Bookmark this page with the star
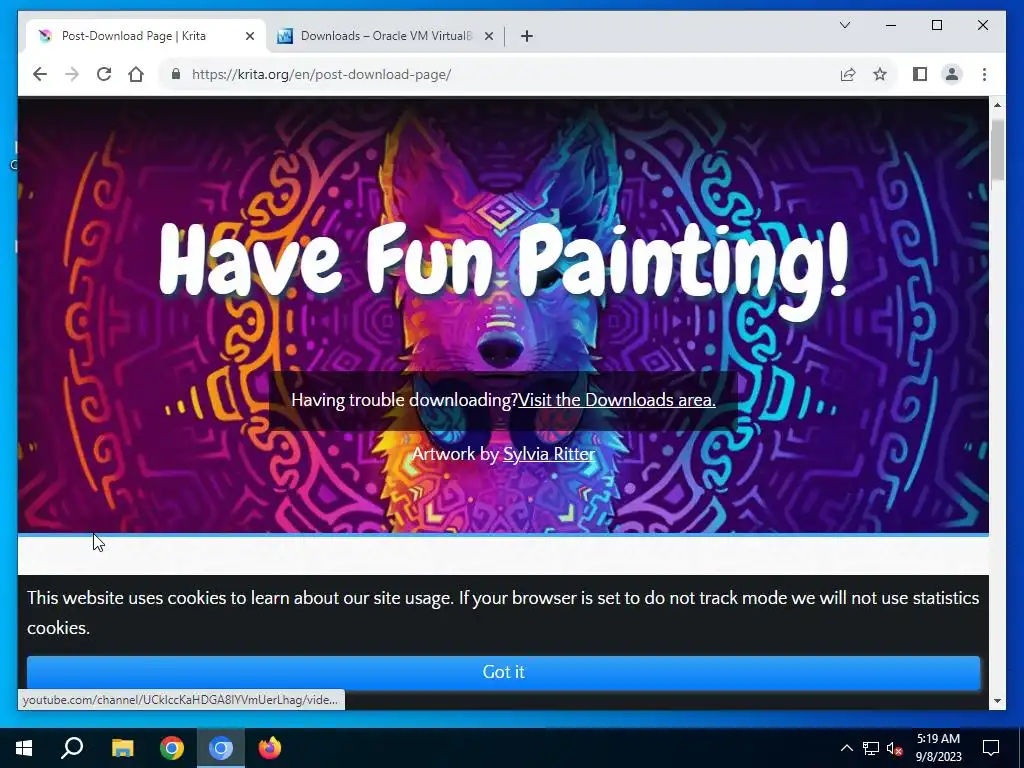The height and width of the screenshot is (768, 1024). [x=880, y=74]
